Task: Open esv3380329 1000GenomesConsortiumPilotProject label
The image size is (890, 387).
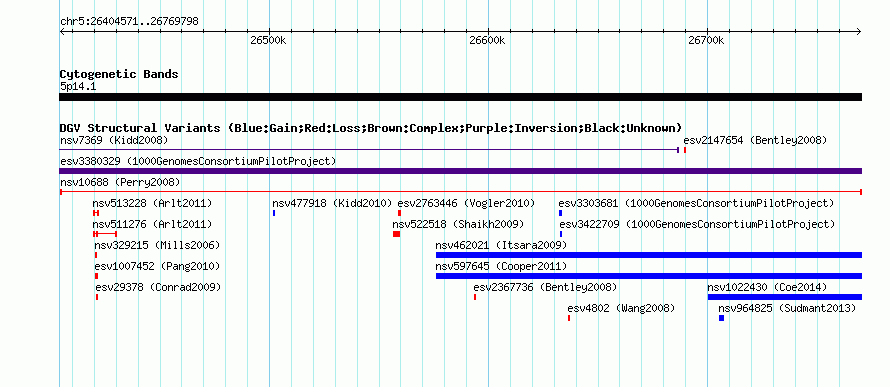Action: coord(198,162)
